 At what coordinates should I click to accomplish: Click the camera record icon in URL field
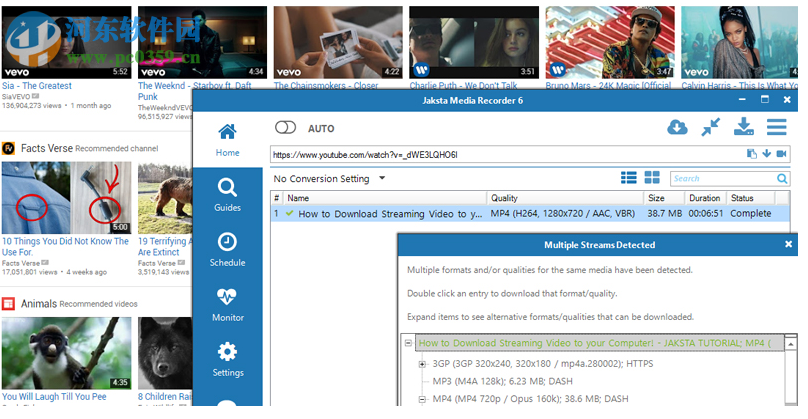click(x=781, y=154)
